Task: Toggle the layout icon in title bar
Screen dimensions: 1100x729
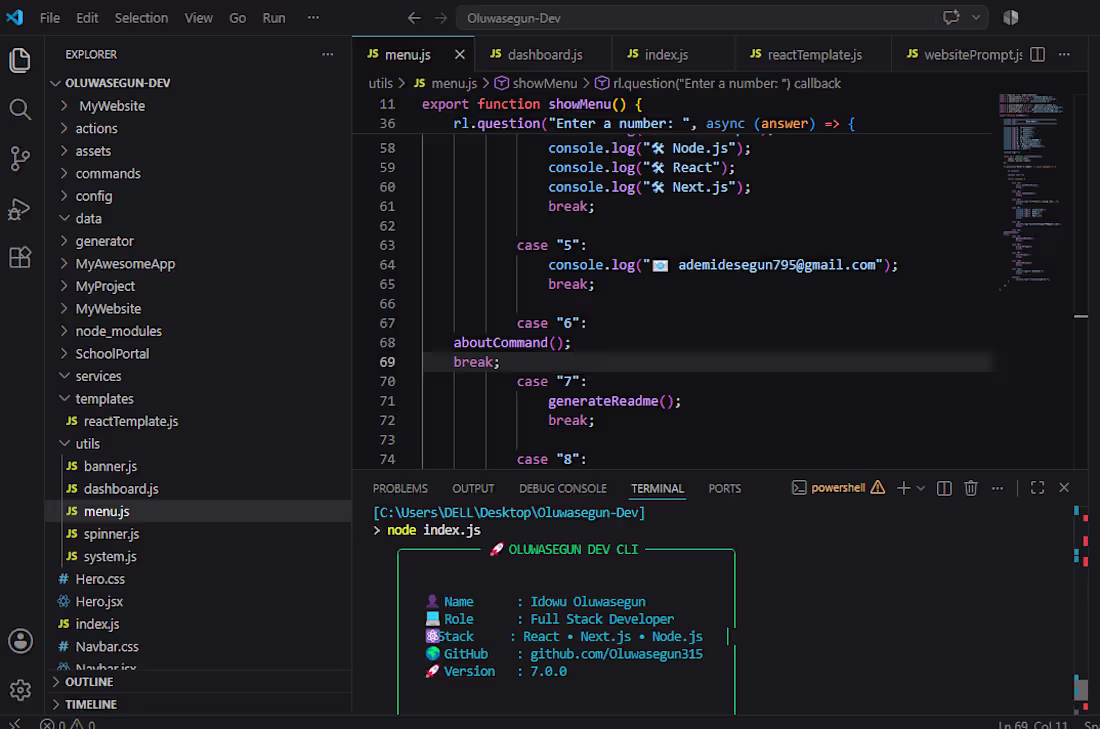Action: coord(1010,18)
